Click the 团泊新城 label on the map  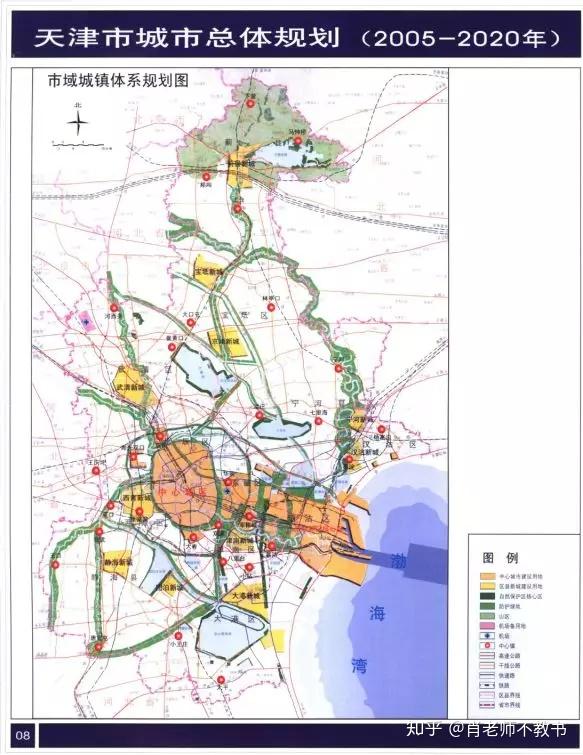point(169,588)
